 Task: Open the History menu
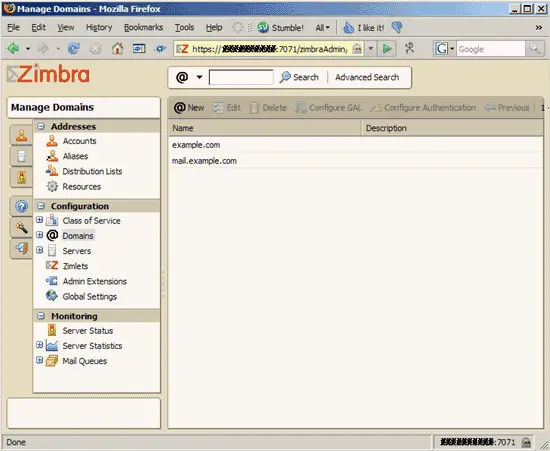pyautogui.click(x=99, y=27)
